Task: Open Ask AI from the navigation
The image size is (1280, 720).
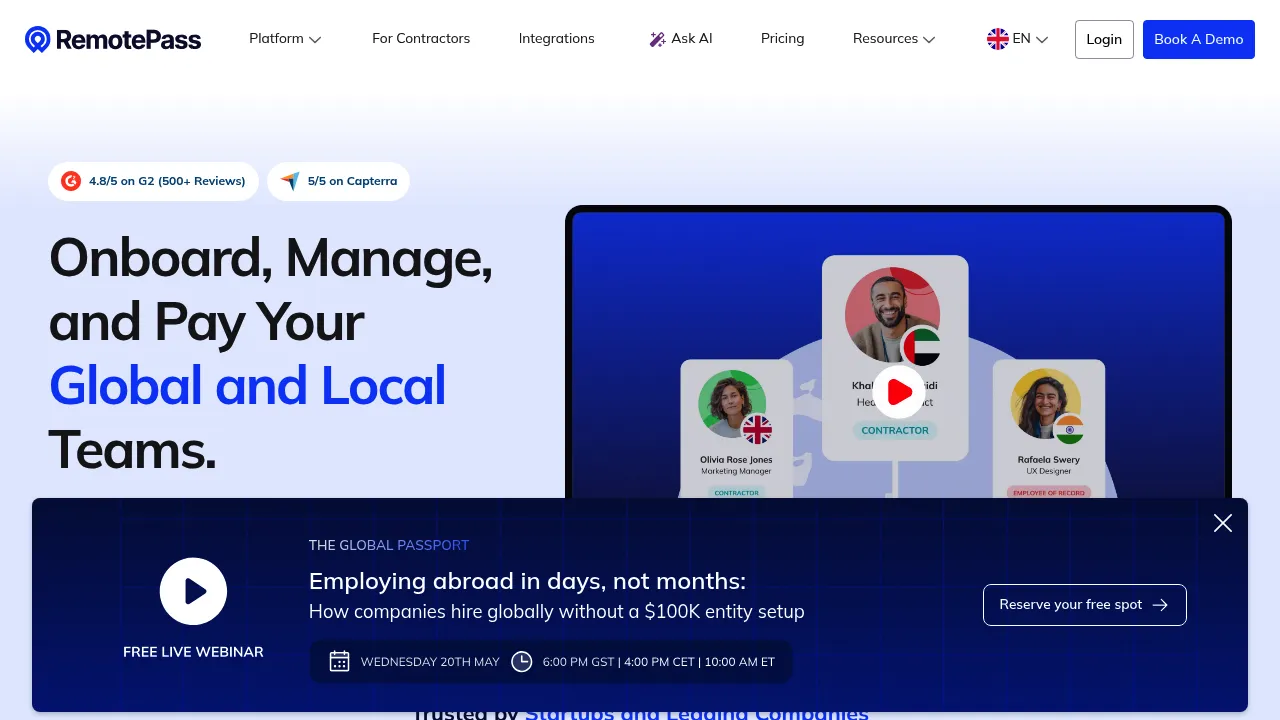Action: pos(681,39)
